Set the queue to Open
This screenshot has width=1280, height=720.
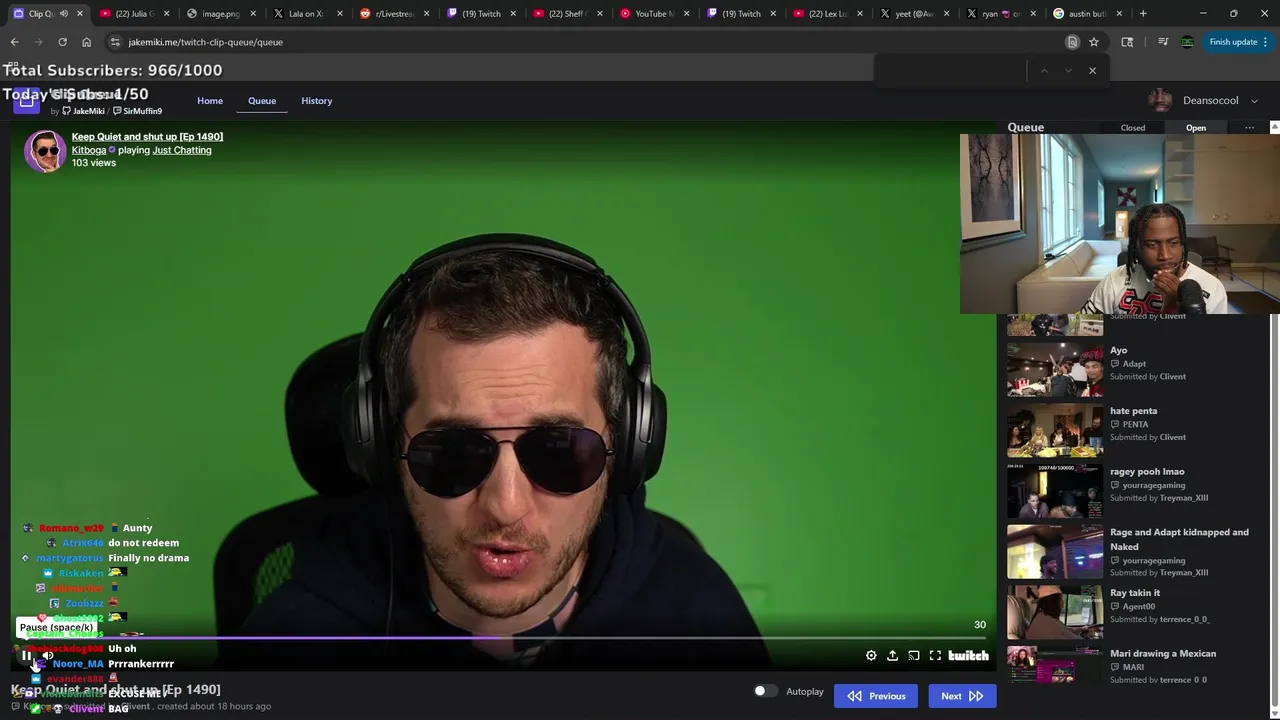[1196, 128]
